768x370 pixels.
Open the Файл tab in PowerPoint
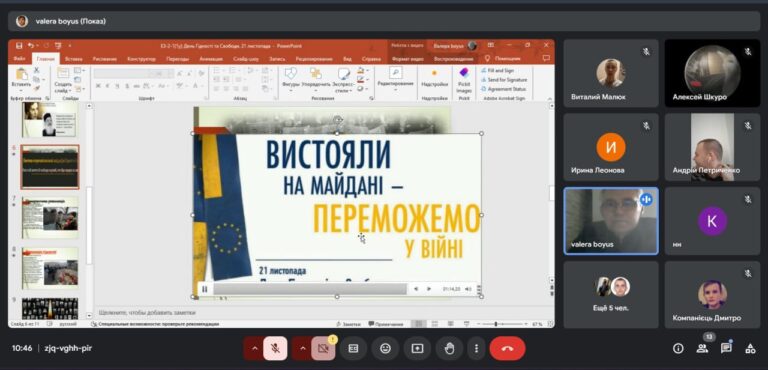20,59
